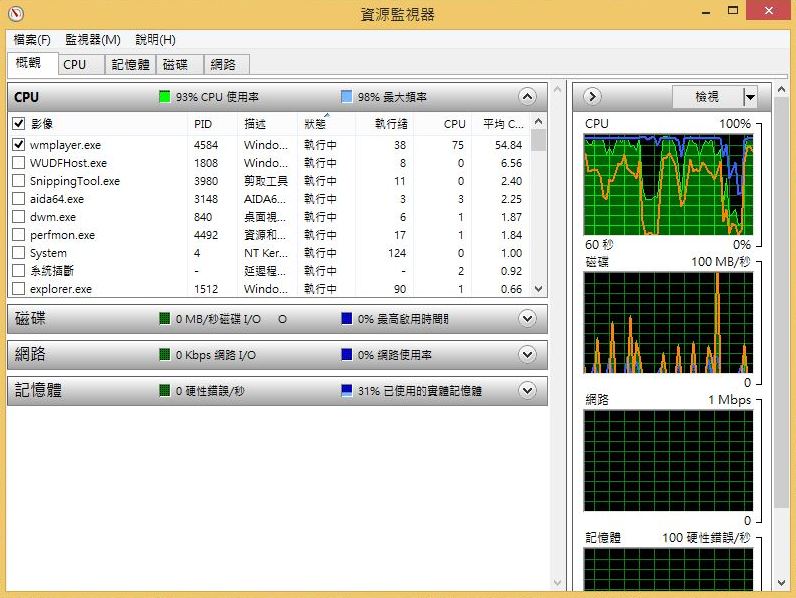Click the 磁碟 activity graph
This screenshot has width=796, height=598.
point(668,322)
